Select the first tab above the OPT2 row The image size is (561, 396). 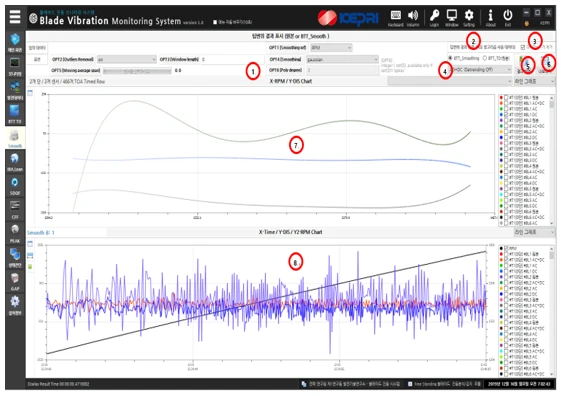coord(37,48)
